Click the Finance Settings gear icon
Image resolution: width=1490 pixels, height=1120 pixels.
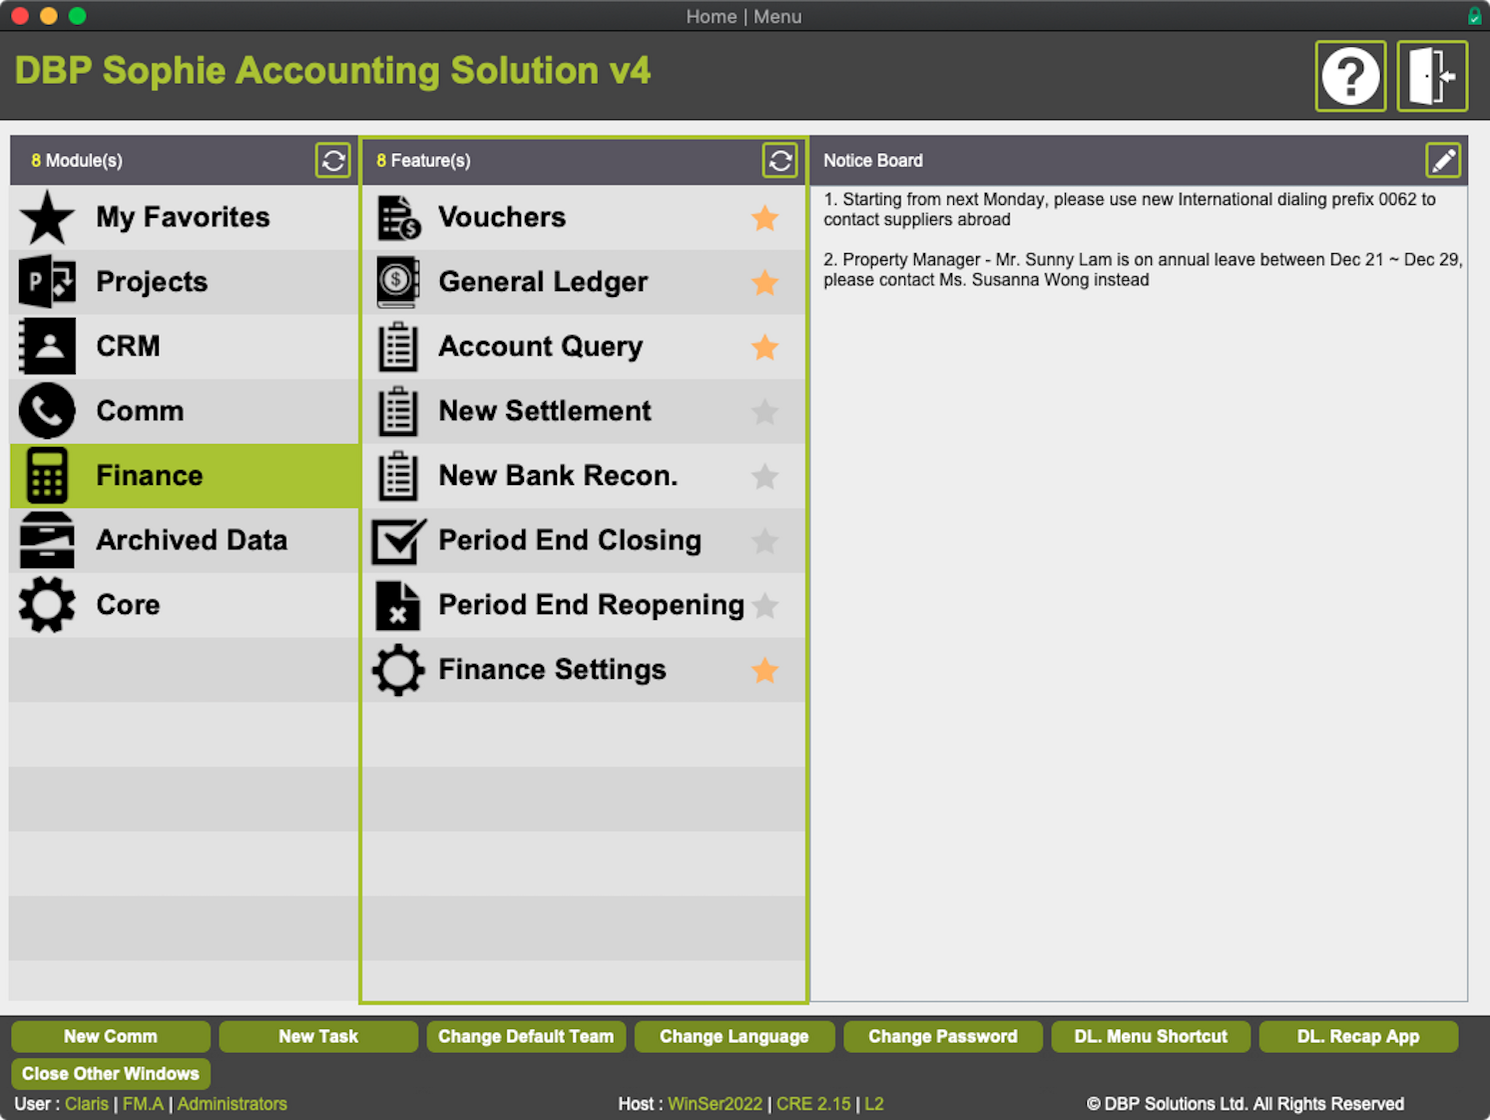click(398, 669)
